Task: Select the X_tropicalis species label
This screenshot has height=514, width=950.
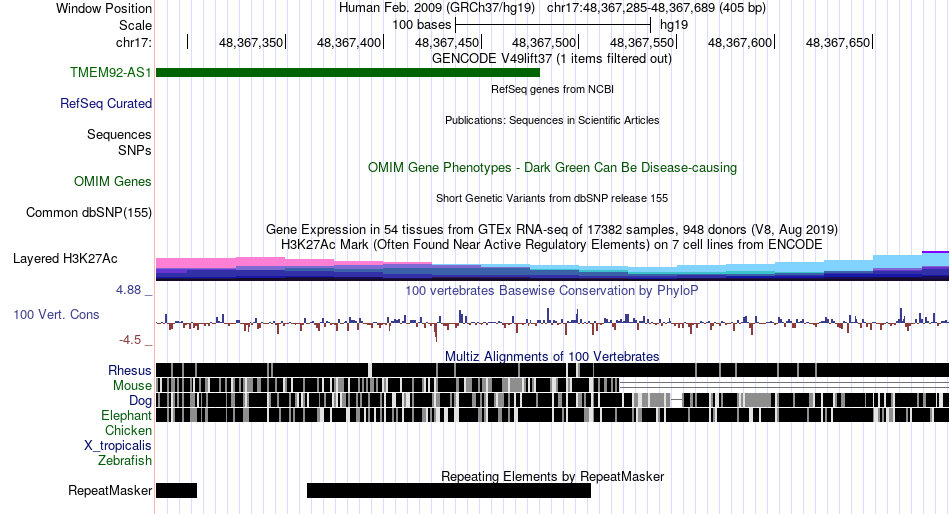Action: click(118, 446)
